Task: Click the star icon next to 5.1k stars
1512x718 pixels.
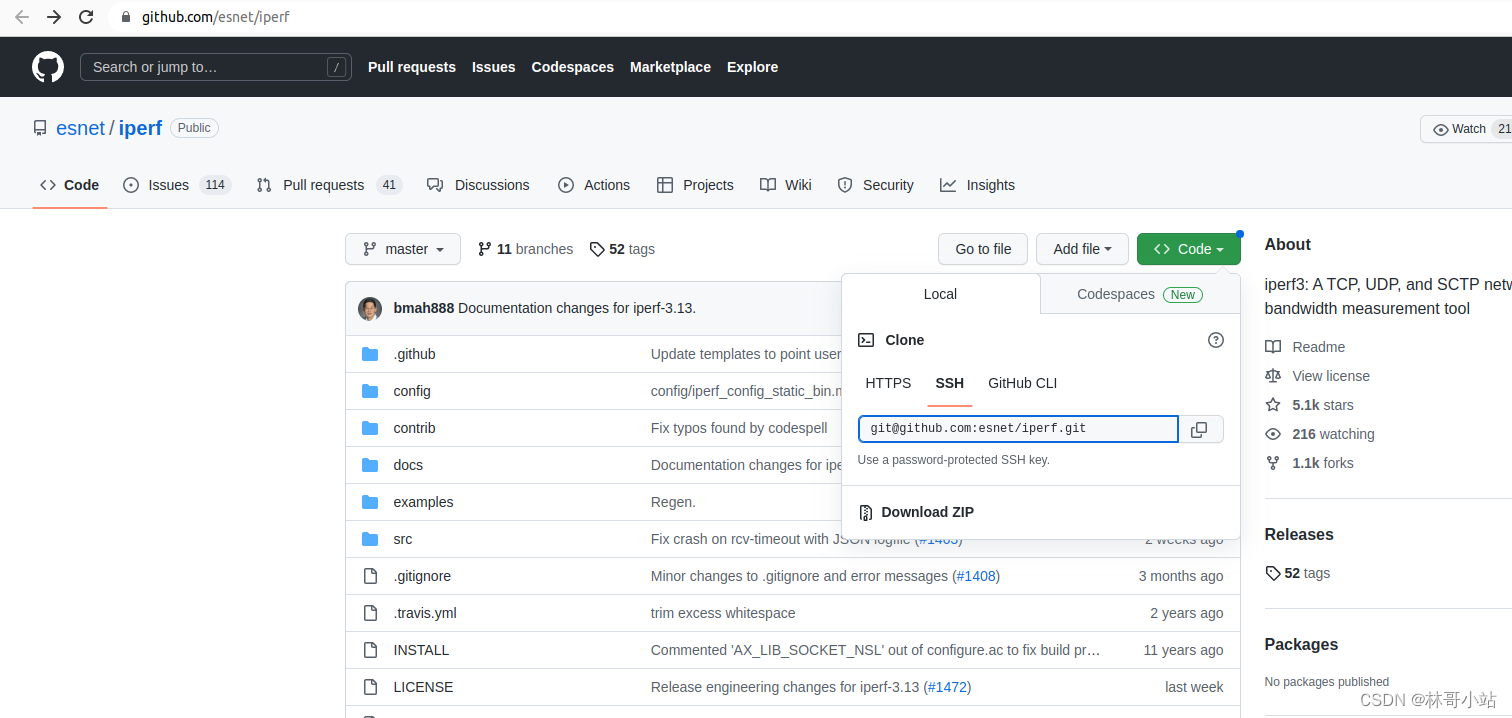Action: [1273, 405]
